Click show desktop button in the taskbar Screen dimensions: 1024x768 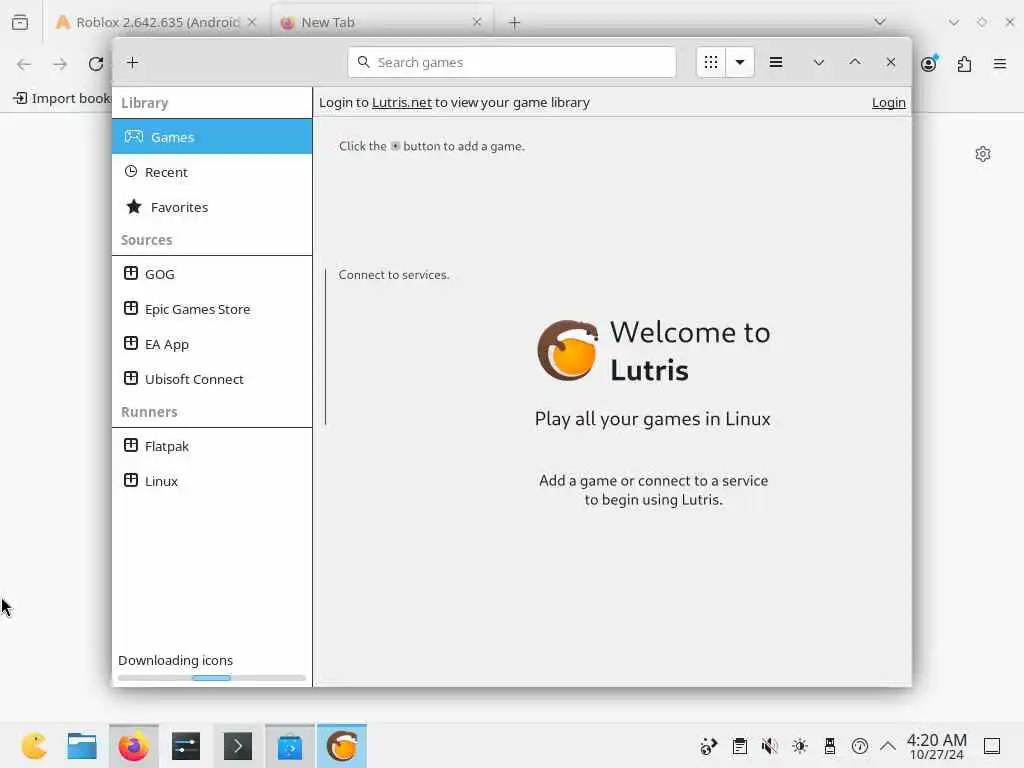click(x=992, y=746)
